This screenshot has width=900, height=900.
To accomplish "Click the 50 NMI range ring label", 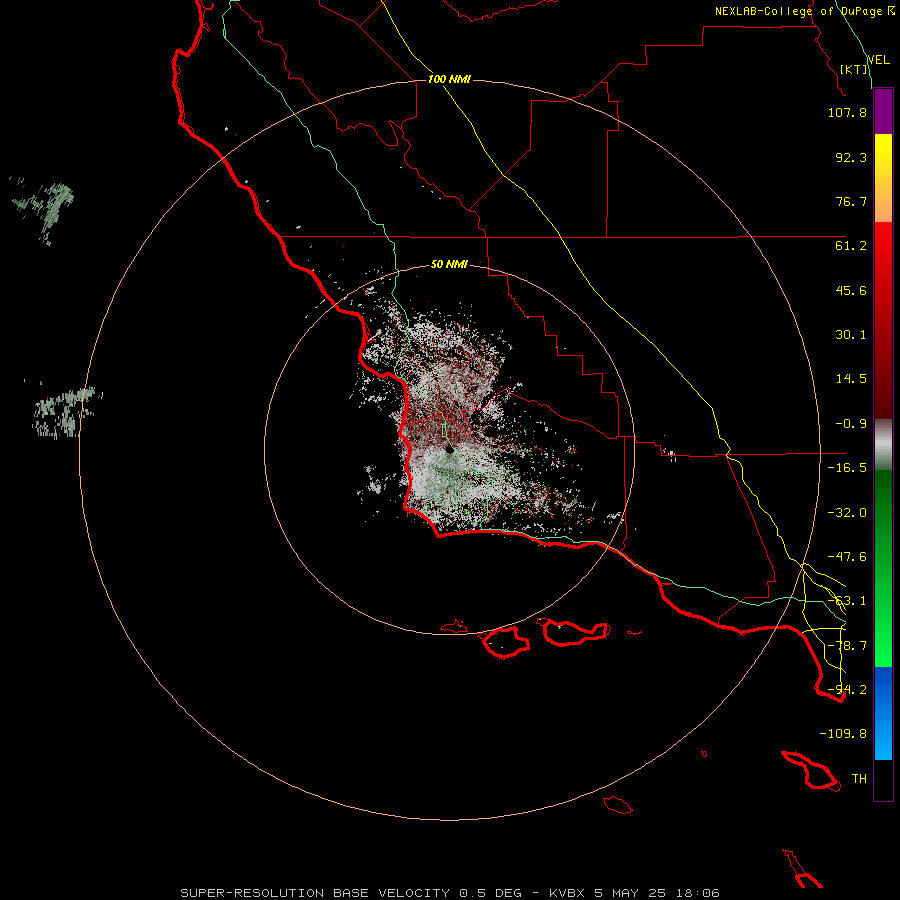I will [x=449, y=264].
